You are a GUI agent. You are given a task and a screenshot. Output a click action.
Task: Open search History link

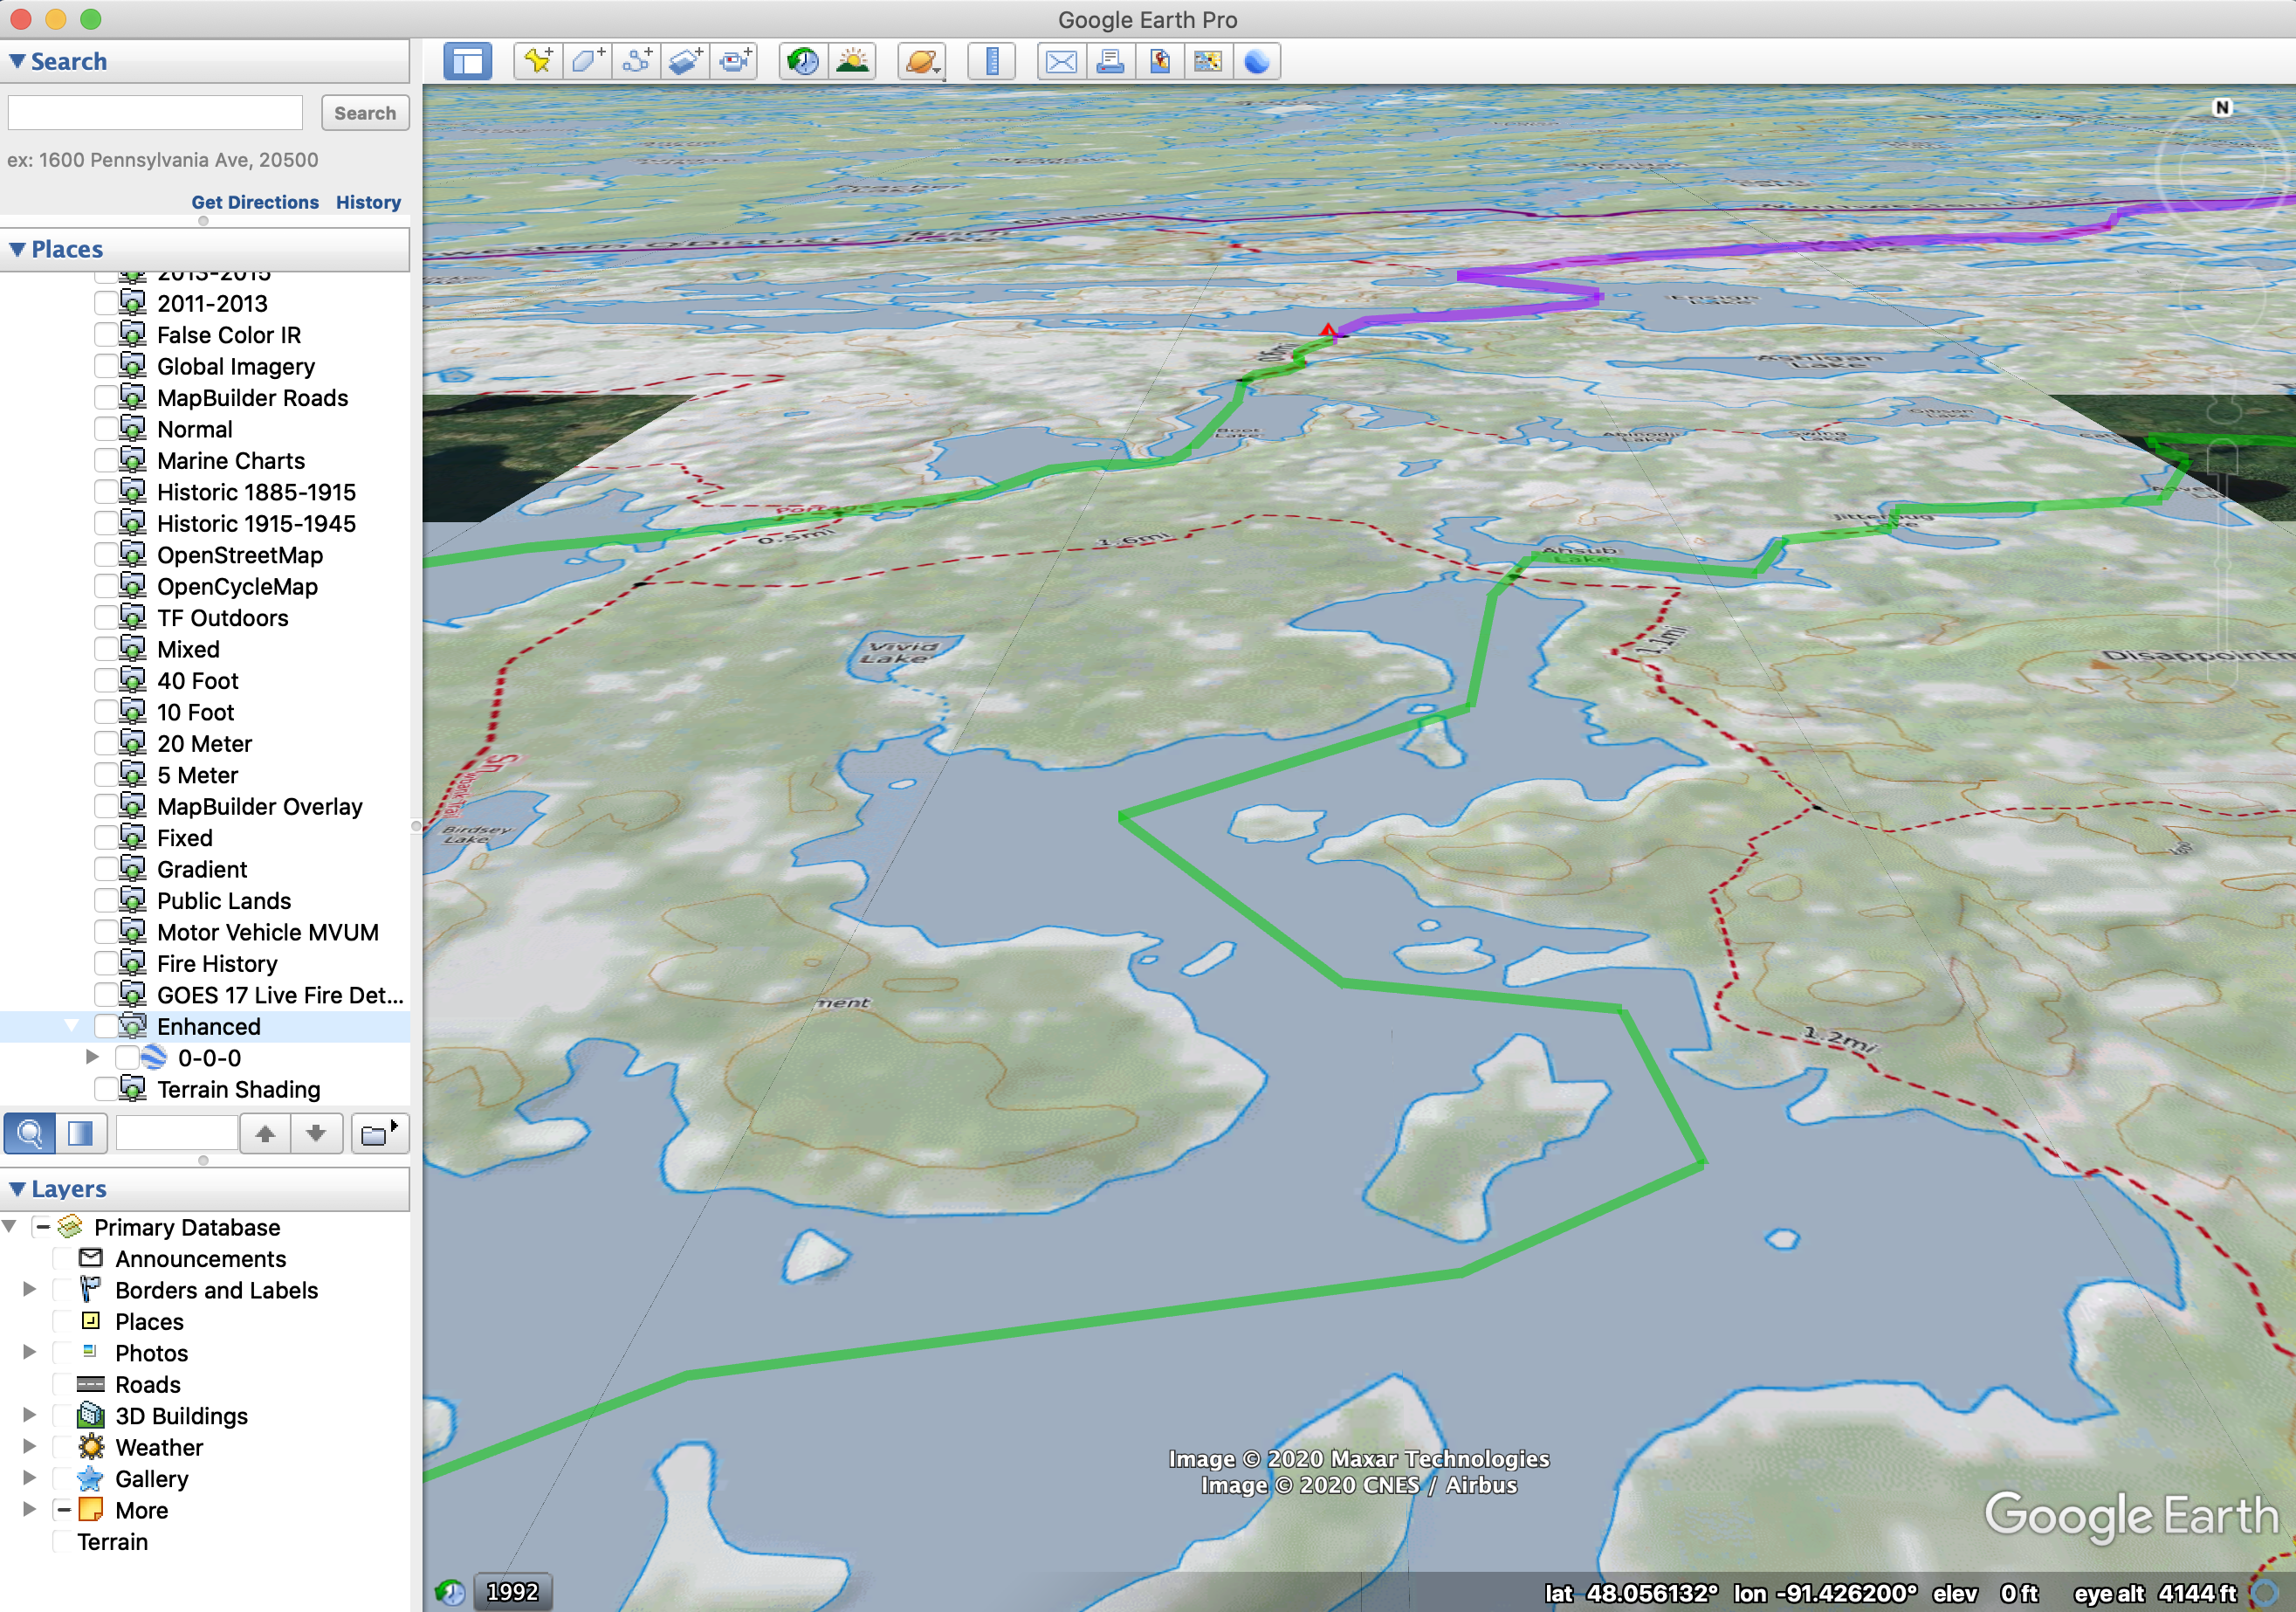pyautogui.click(x=368, y=202)
